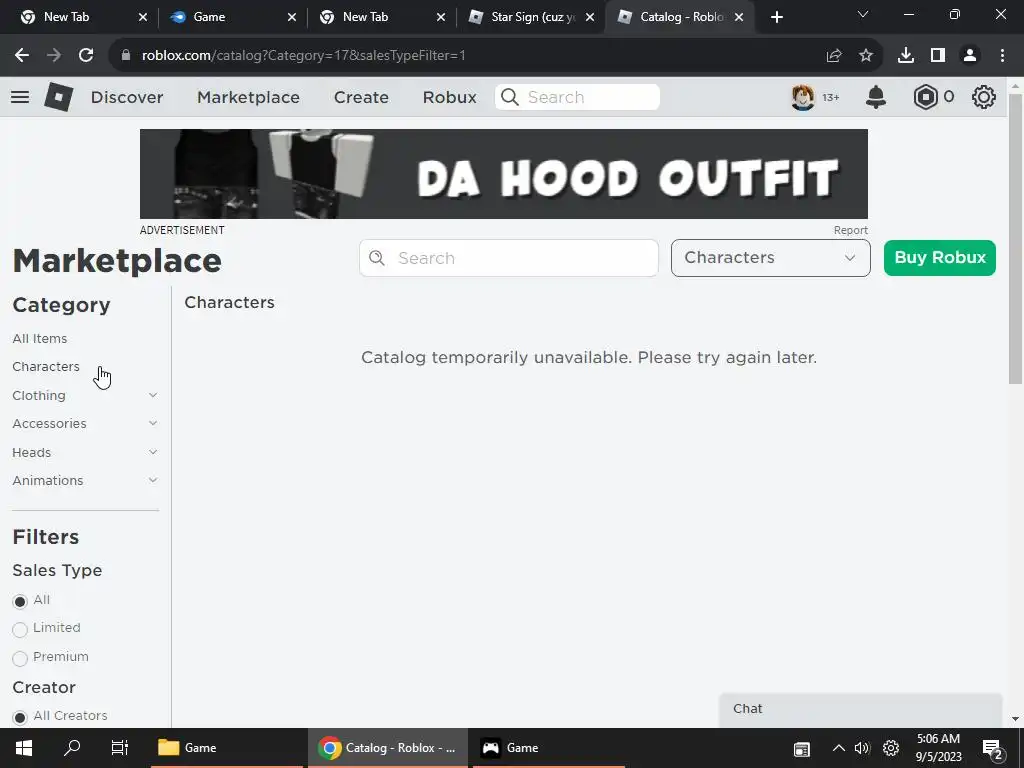Switch to the Game browser tab

click(232, 17)
